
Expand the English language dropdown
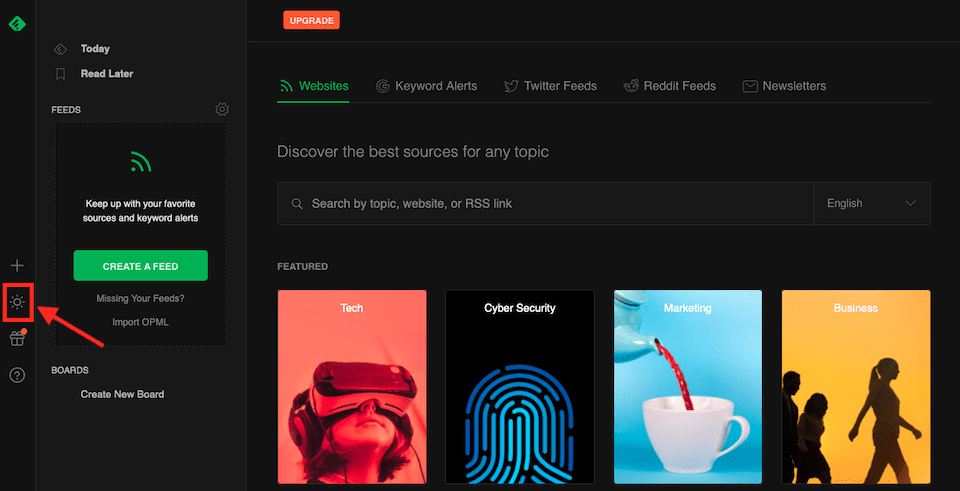(x=871, y=203)
